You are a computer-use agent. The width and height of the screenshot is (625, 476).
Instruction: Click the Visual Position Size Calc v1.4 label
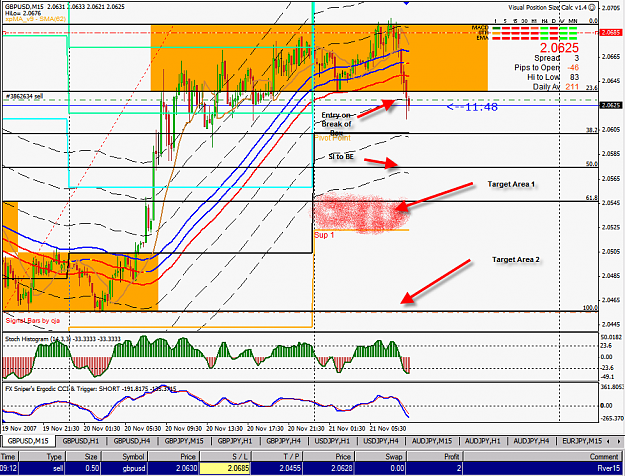click(548, 8)
